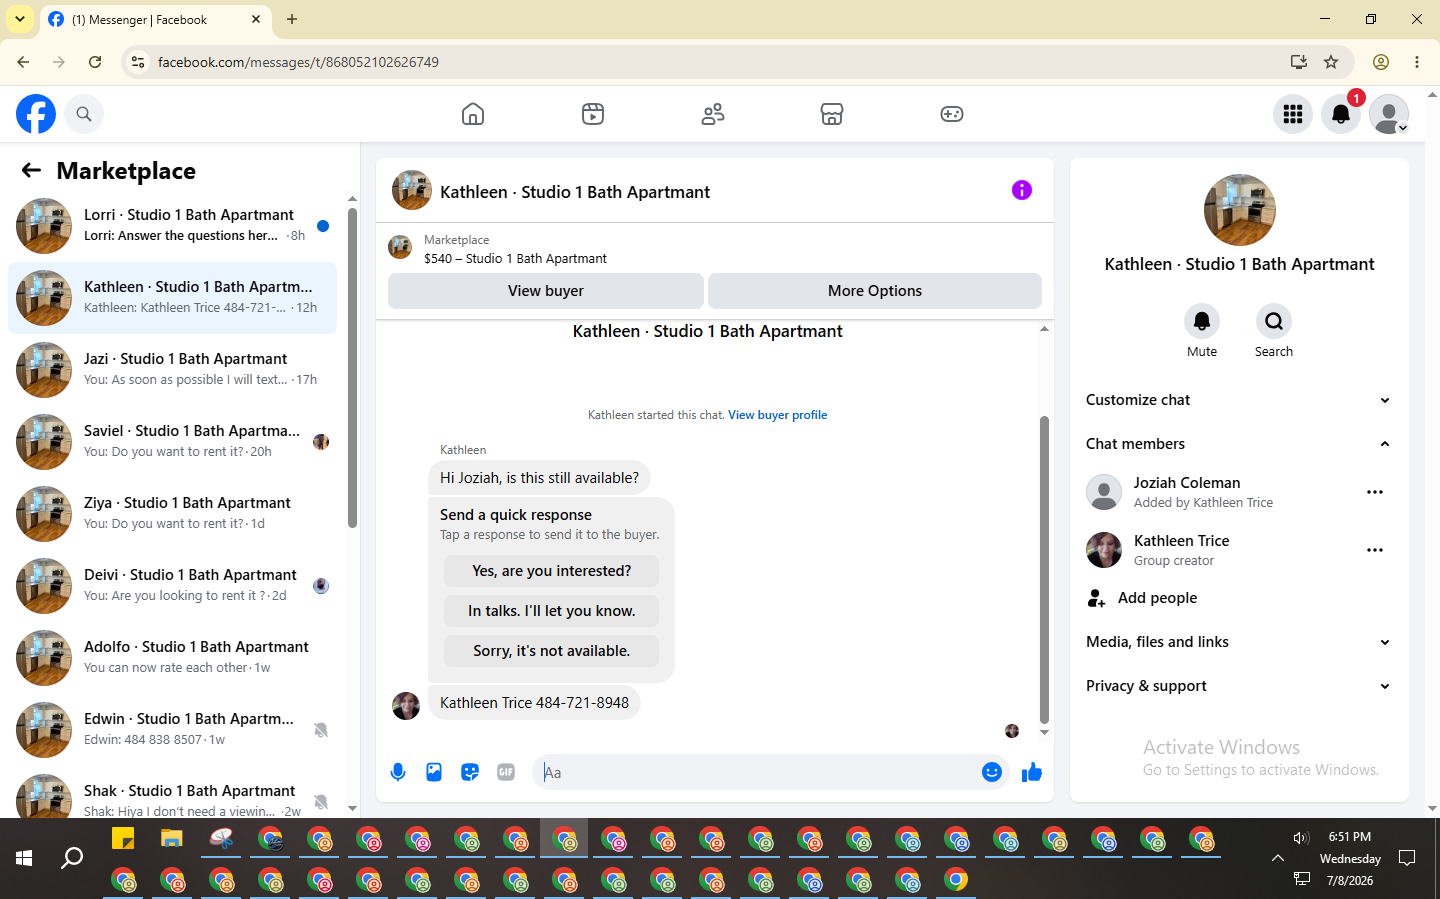Open the Friends tab icon

click(x=713, y=114)
